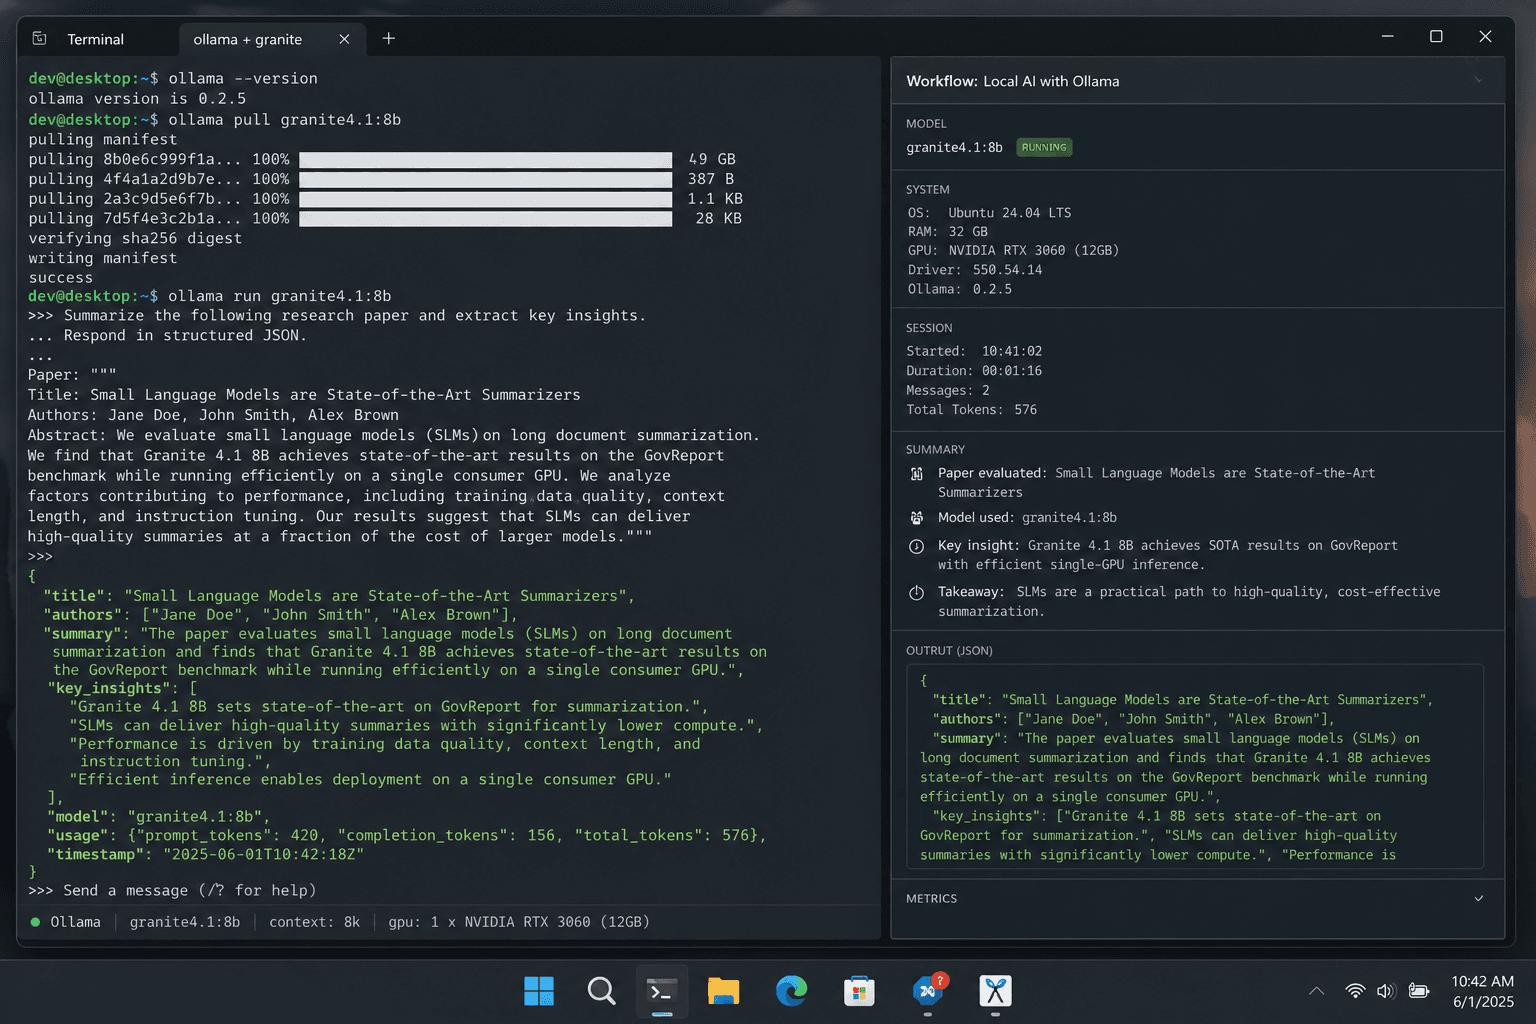Click the Key insight clock icon in Summary

tap(917, 546)
